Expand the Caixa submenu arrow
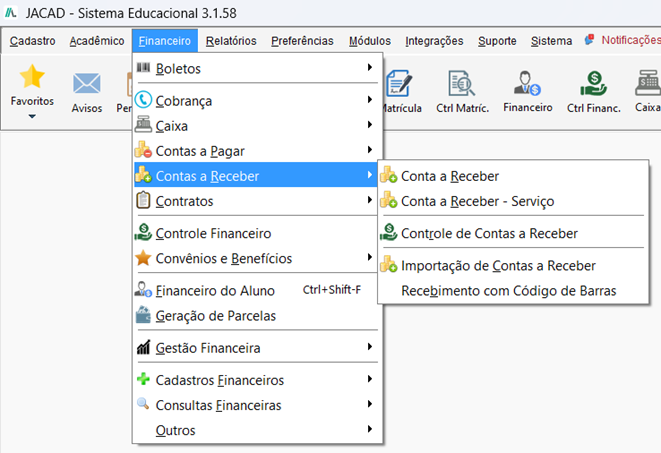 tap(370, 125)
